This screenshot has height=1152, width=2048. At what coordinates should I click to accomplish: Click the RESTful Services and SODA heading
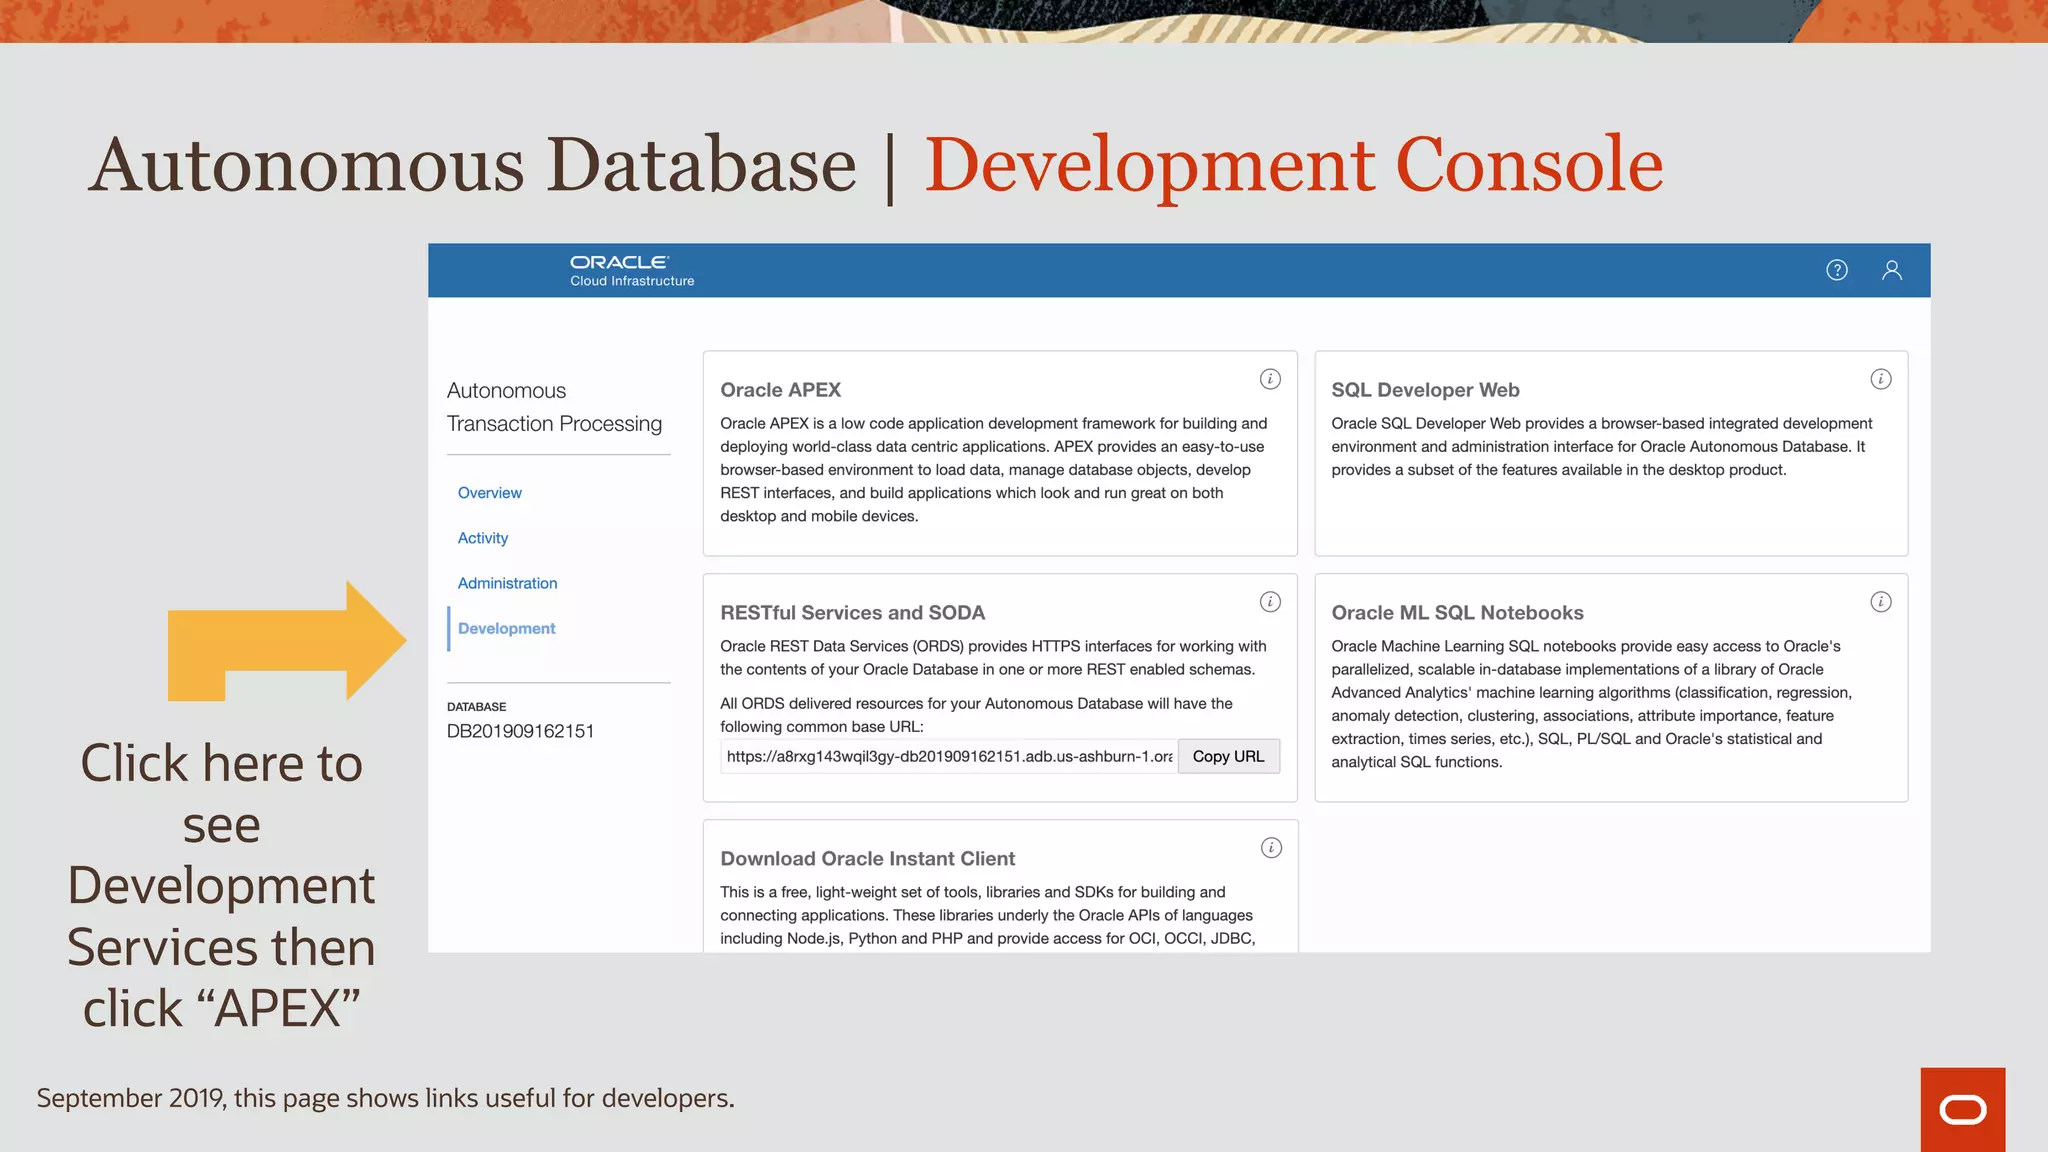[x=852, y=613]
